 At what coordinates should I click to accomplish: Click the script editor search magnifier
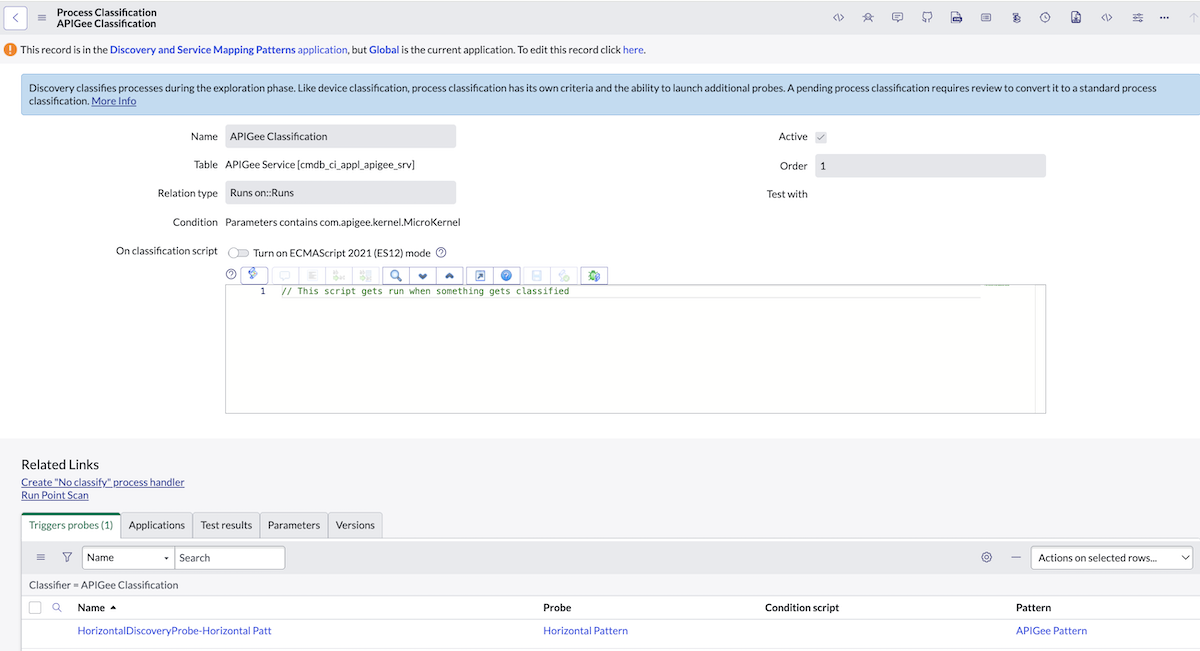396,275
